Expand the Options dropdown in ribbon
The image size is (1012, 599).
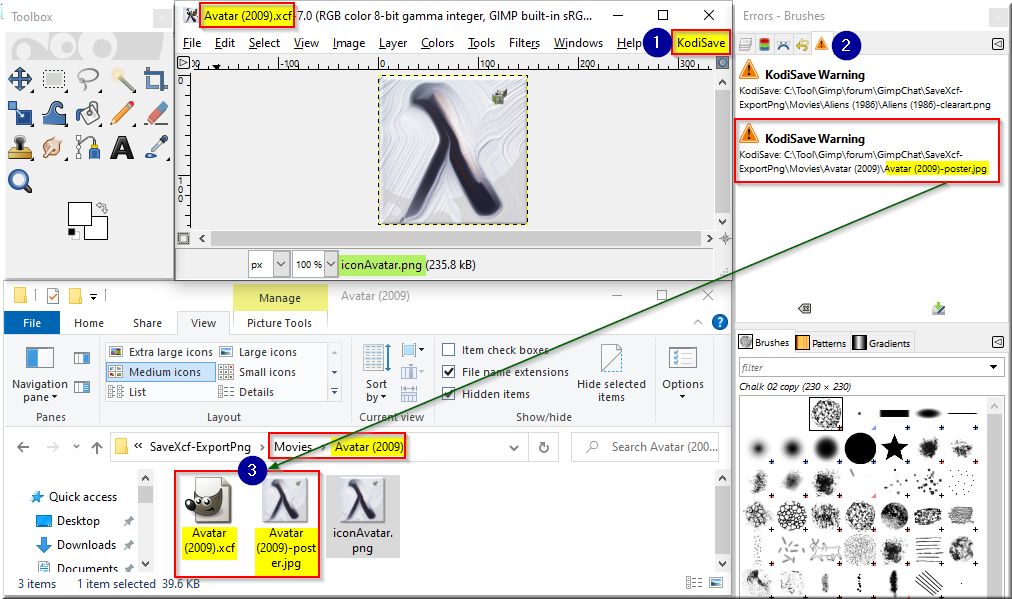[683, 372]
